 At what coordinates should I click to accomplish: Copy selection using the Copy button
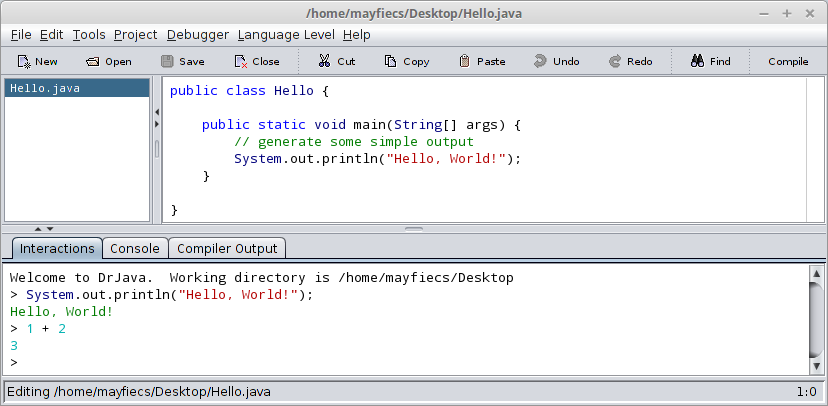pos(407,62)
